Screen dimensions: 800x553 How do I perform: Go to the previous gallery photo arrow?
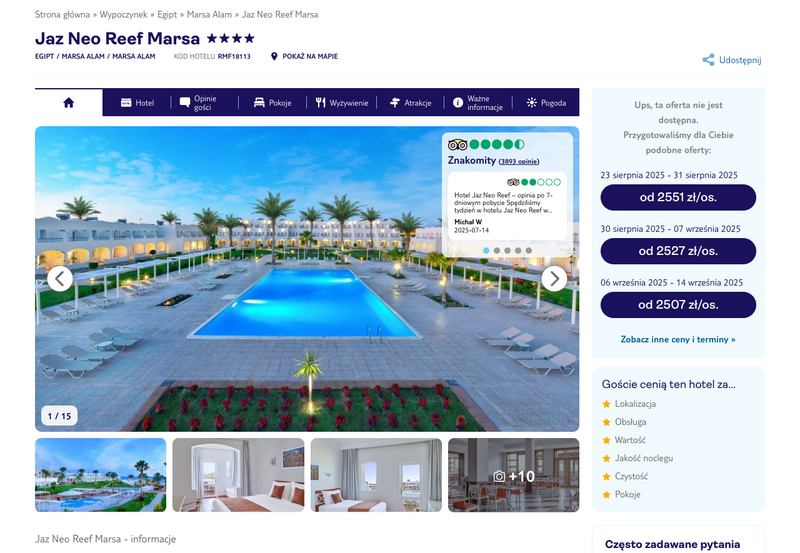click(60, 279)
